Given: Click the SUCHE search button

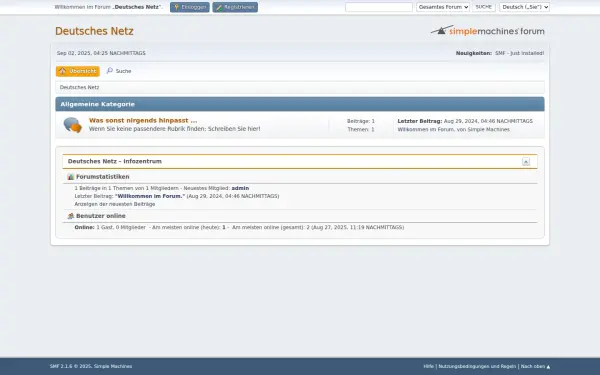Looking at the screenshot, I should pos(484,7).
